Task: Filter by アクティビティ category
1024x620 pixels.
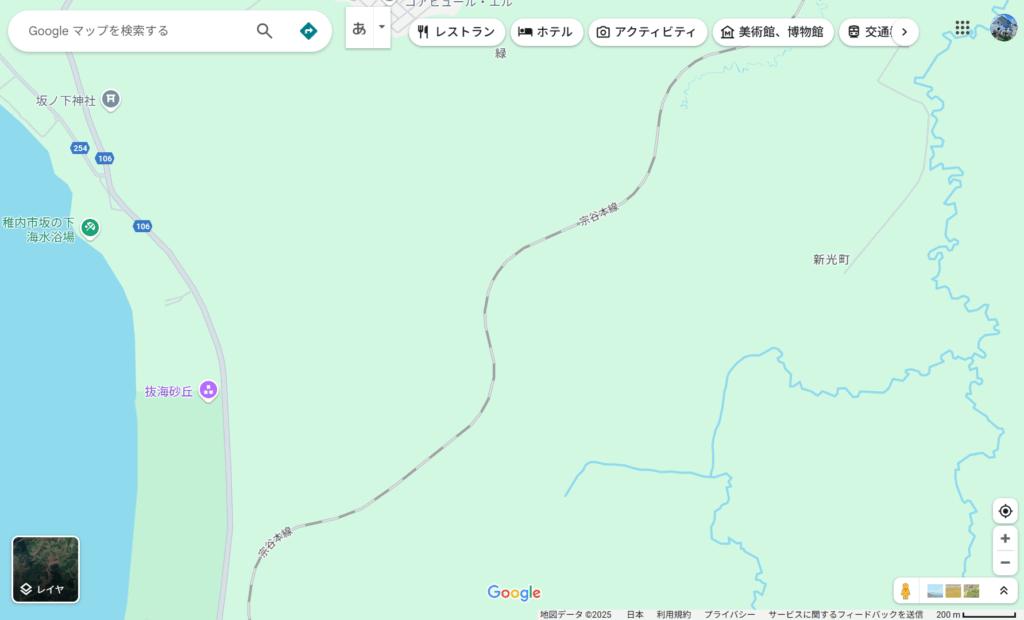Action: pos(647,32)
